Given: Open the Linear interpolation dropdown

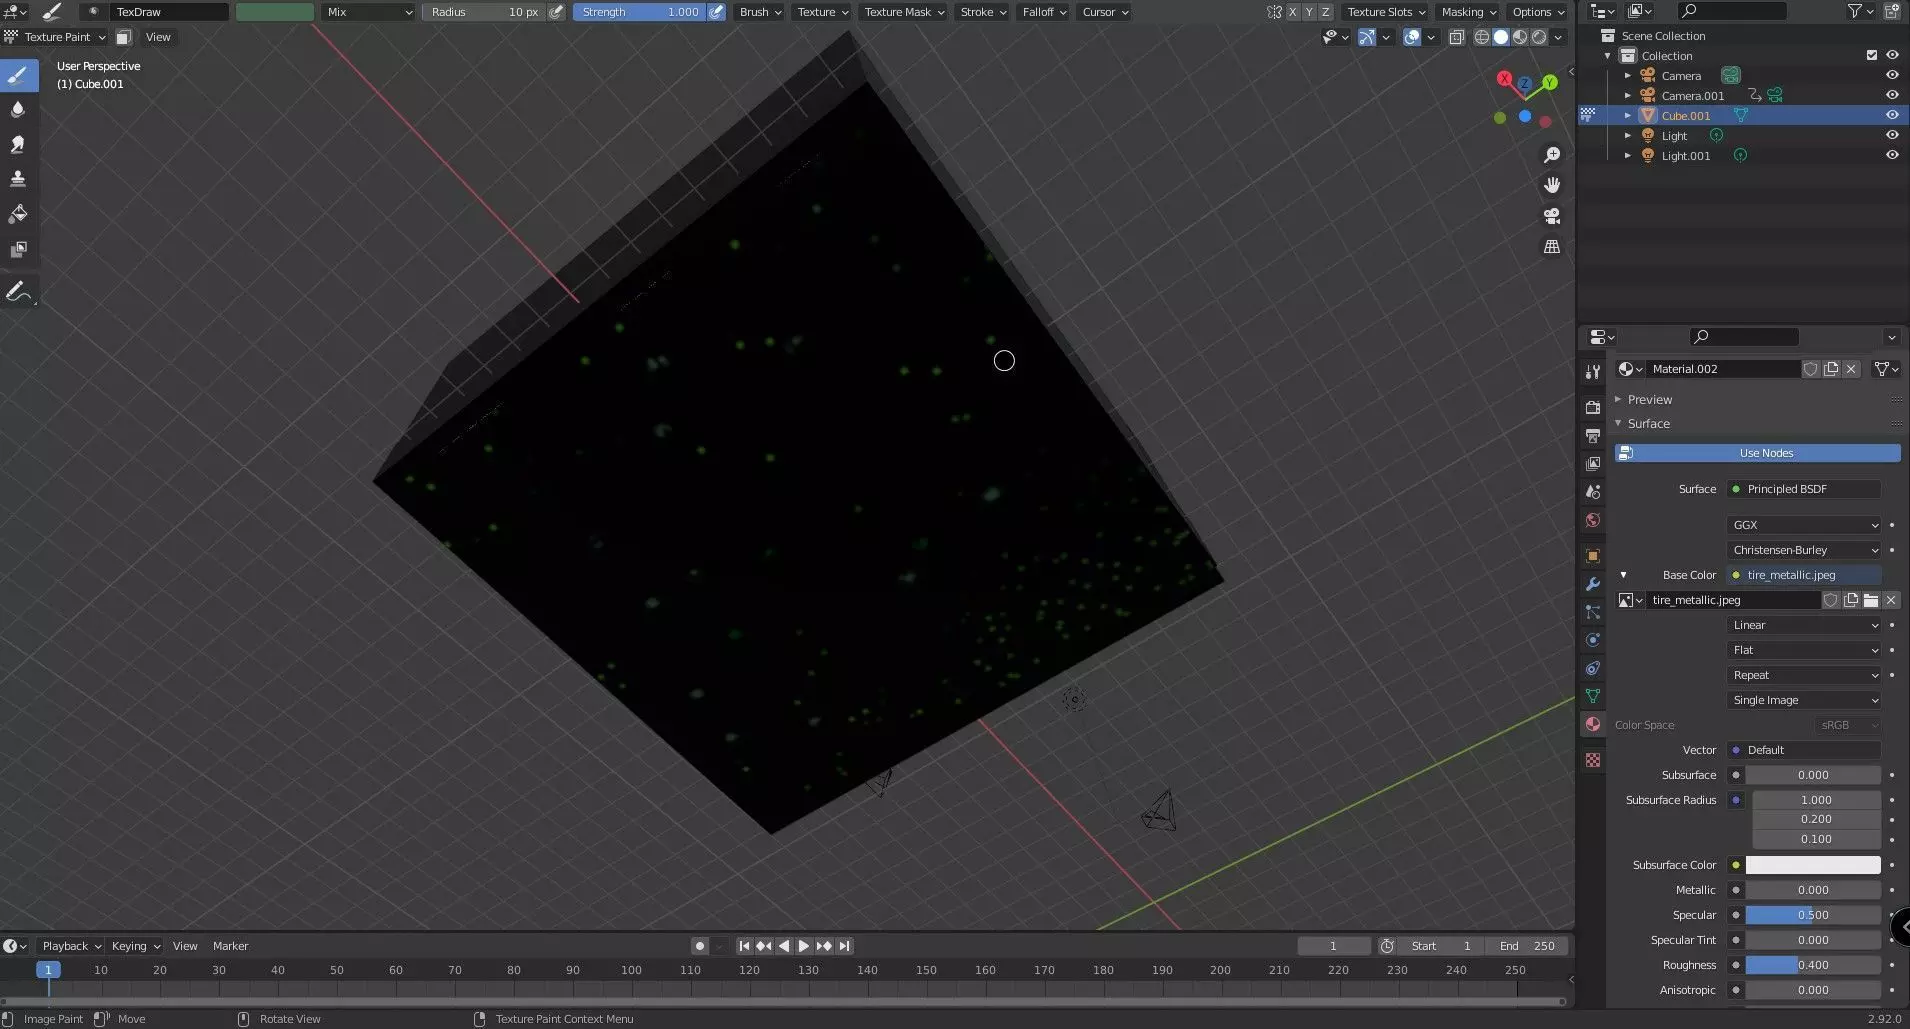Looking at the screenshot, I should (1804, 625).
